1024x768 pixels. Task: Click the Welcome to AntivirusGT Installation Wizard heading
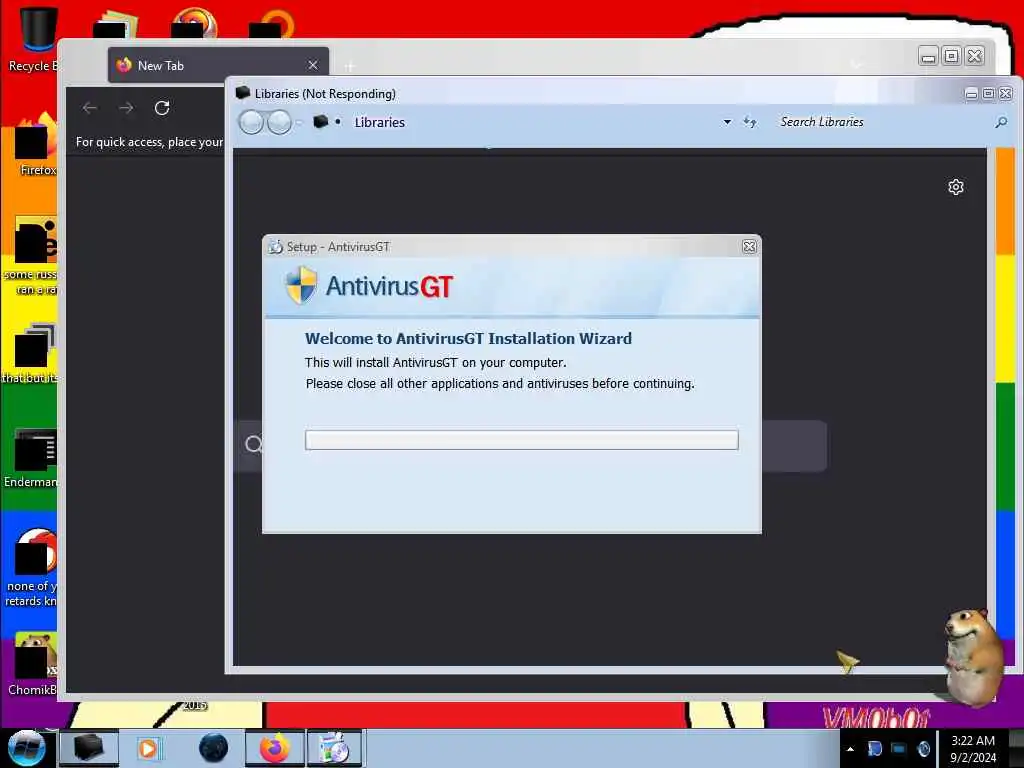pos(468,338)
